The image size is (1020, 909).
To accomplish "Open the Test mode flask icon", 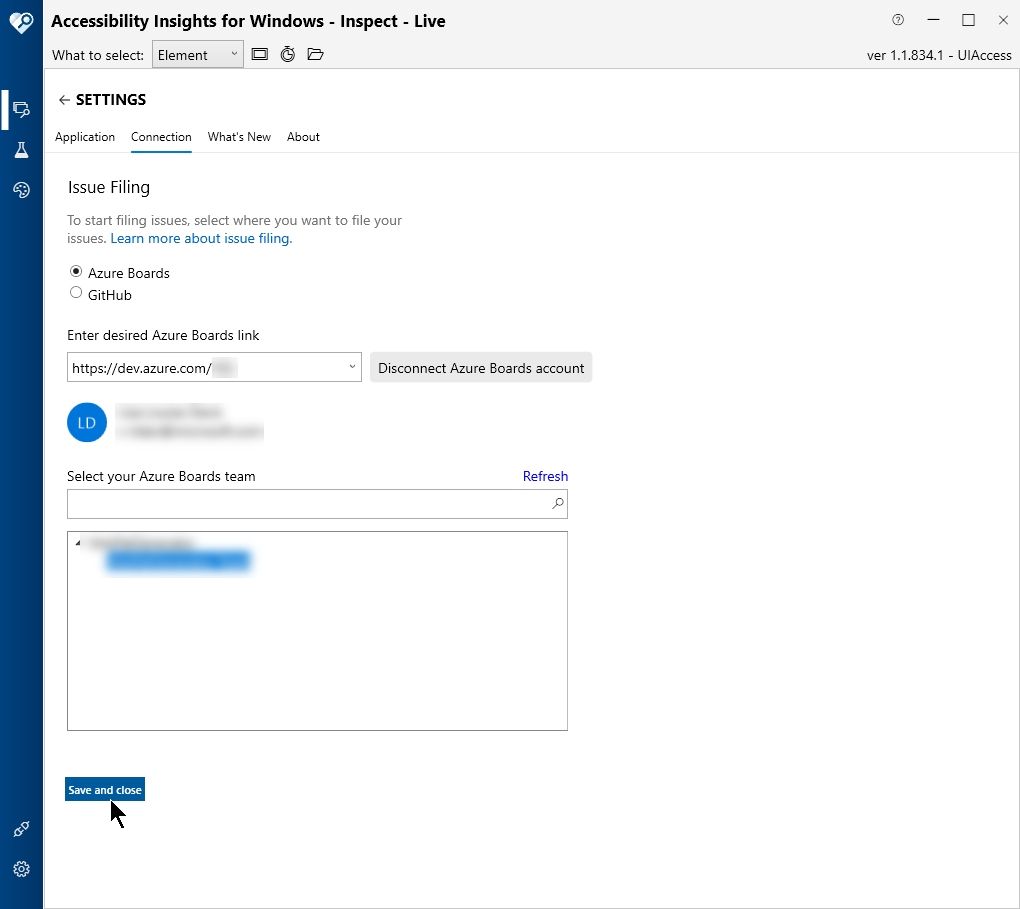I will click(21, 150).
